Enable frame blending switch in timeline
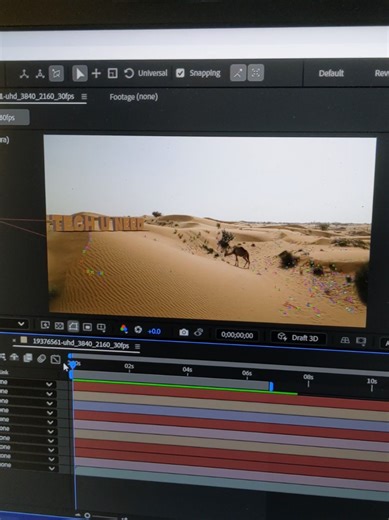The width and height of the screenshot is (389, 520). [28, 358]
